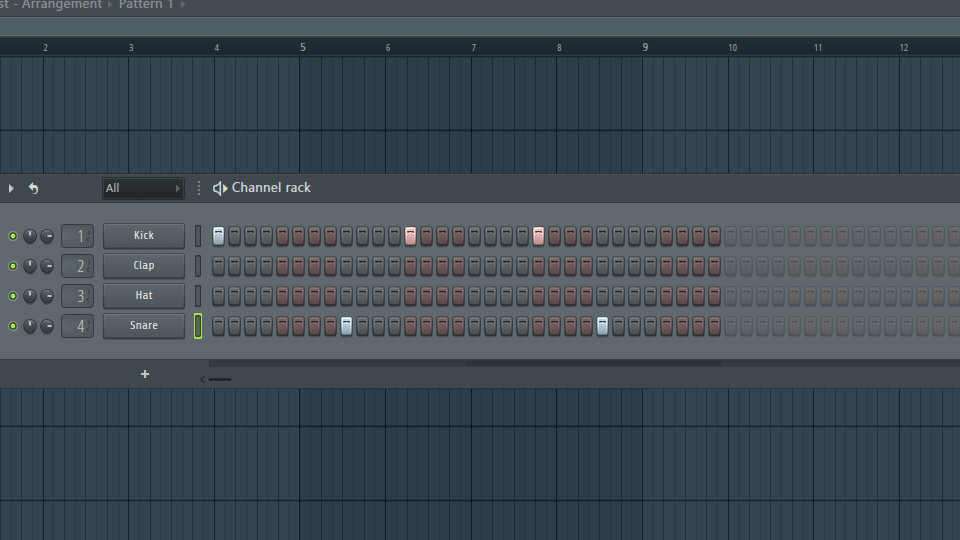The width and height of the screenshot is (960, 540).
Task: Click the Kick channel volume knob
Action: 47,236
